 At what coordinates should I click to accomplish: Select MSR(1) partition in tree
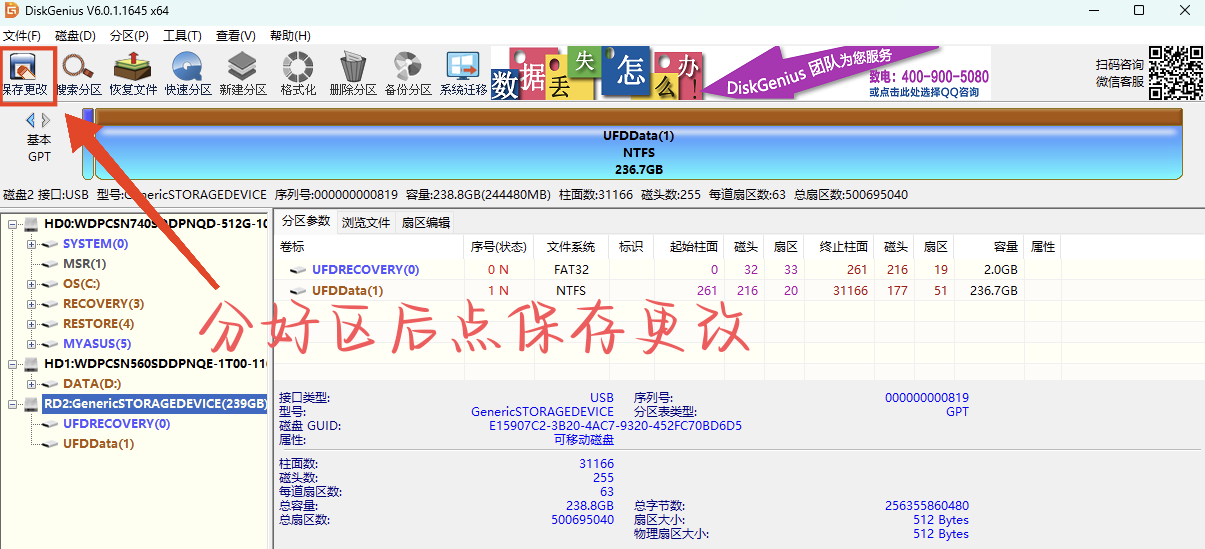[84, 264]
